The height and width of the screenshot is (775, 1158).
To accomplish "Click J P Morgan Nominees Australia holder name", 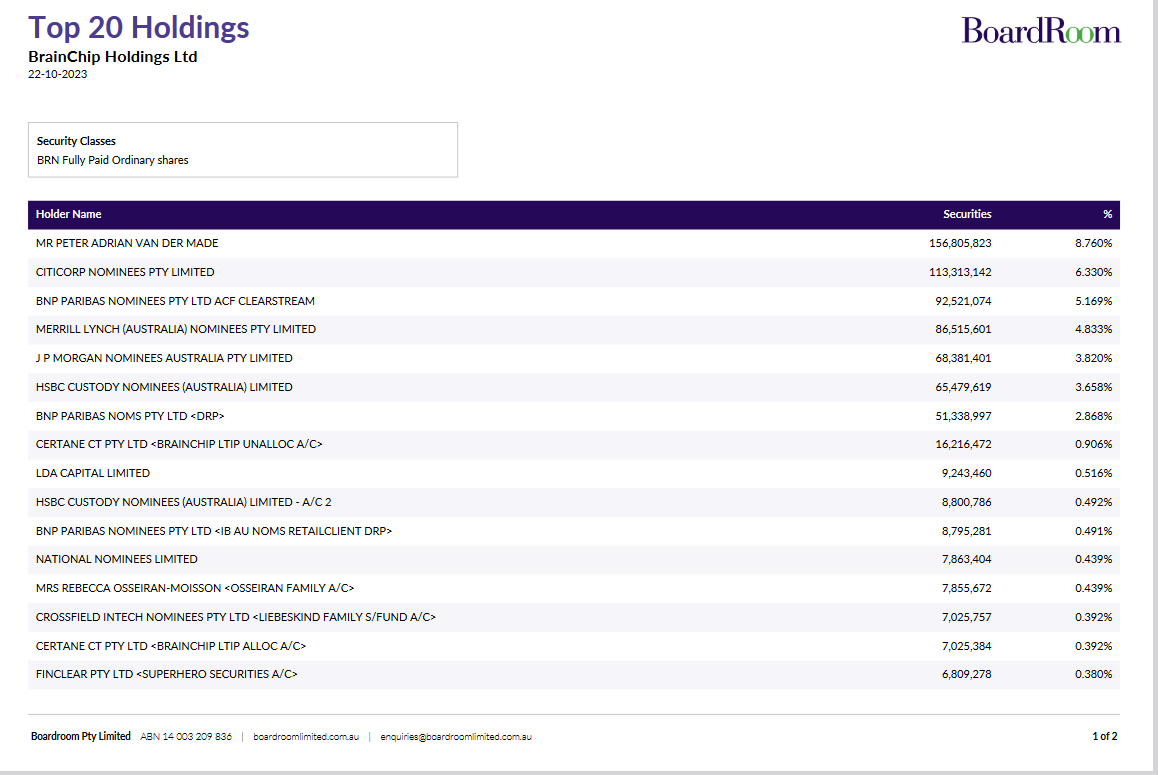I will pyautogui.click(x=164, y=358).
